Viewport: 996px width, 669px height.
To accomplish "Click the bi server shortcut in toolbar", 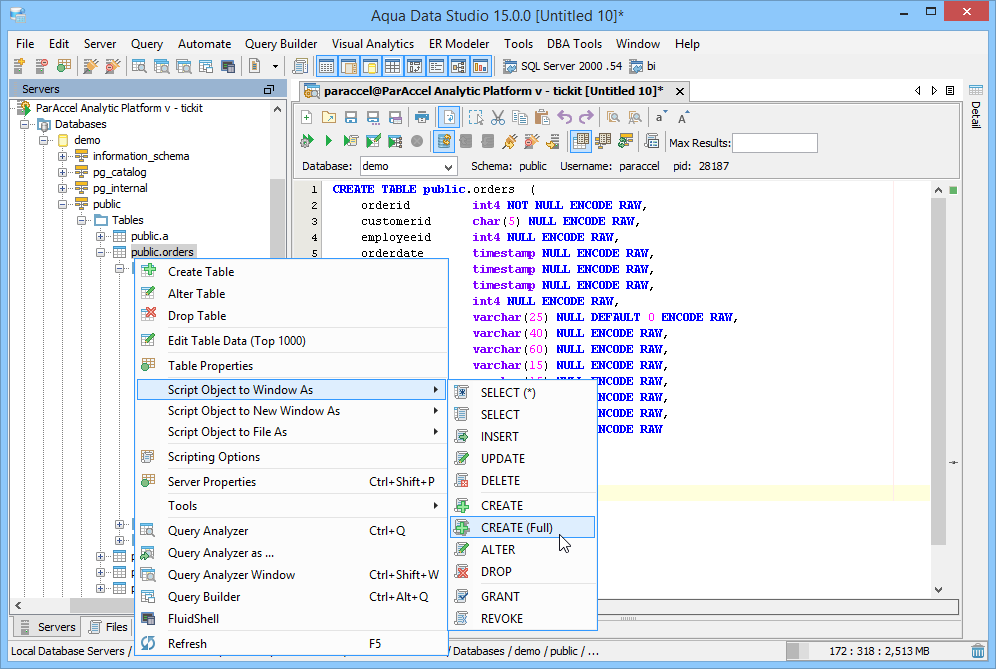I will click(x=643, y=66).
